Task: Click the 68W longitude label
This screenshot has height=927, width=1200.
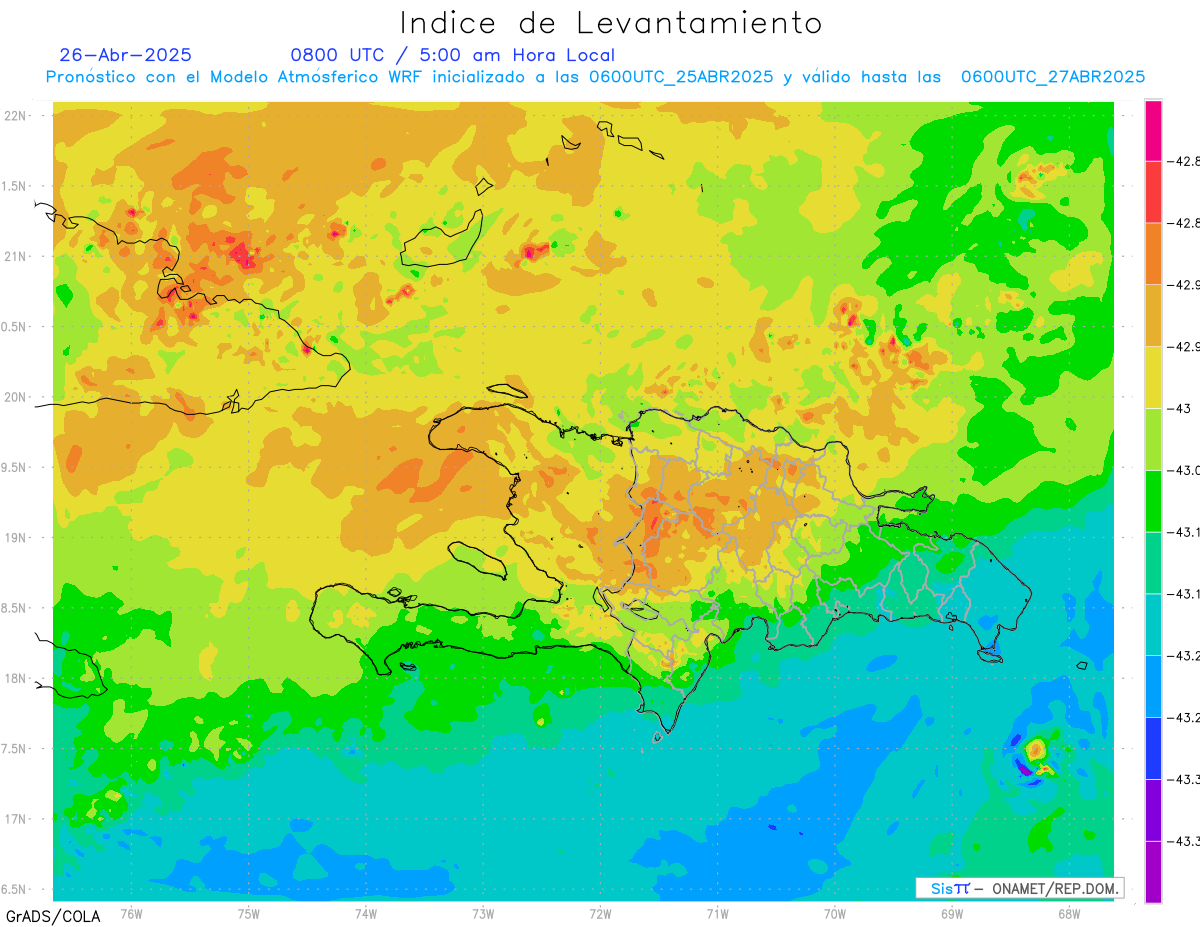Action: [x=1069, y=913]
